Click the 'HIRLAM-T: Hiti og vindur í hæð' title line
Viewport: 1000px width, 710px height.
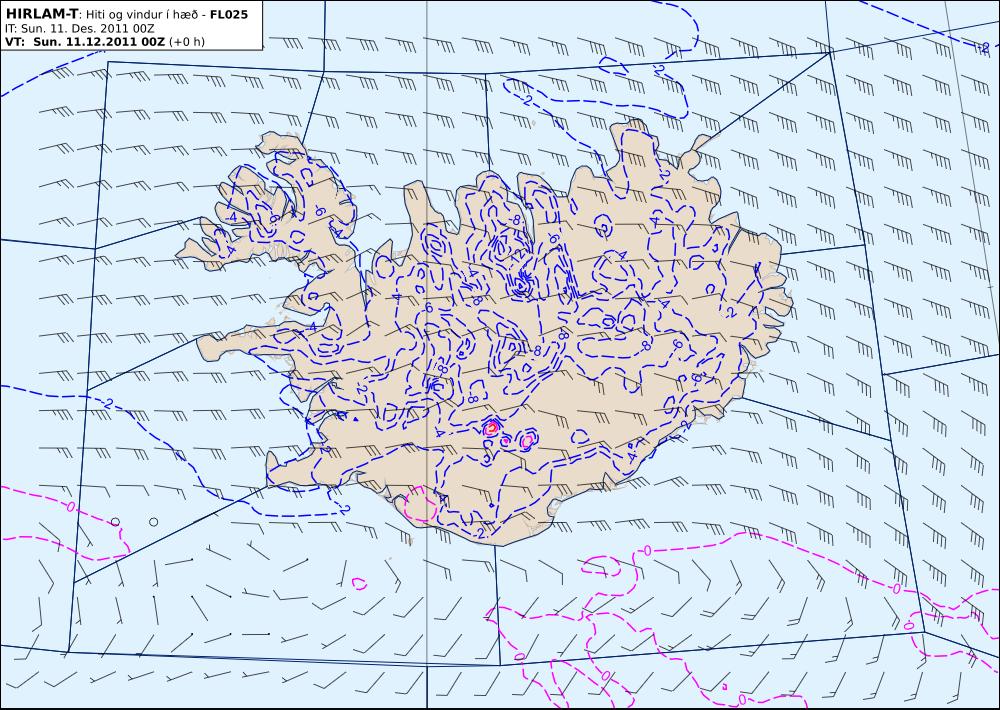pos(126,14)
